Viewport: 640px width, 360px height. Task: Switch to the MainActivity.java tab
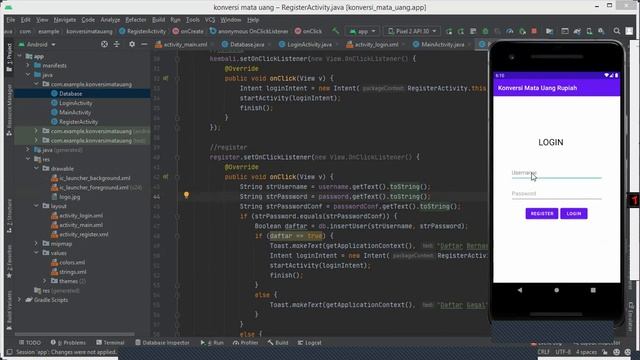click(442, 44)
